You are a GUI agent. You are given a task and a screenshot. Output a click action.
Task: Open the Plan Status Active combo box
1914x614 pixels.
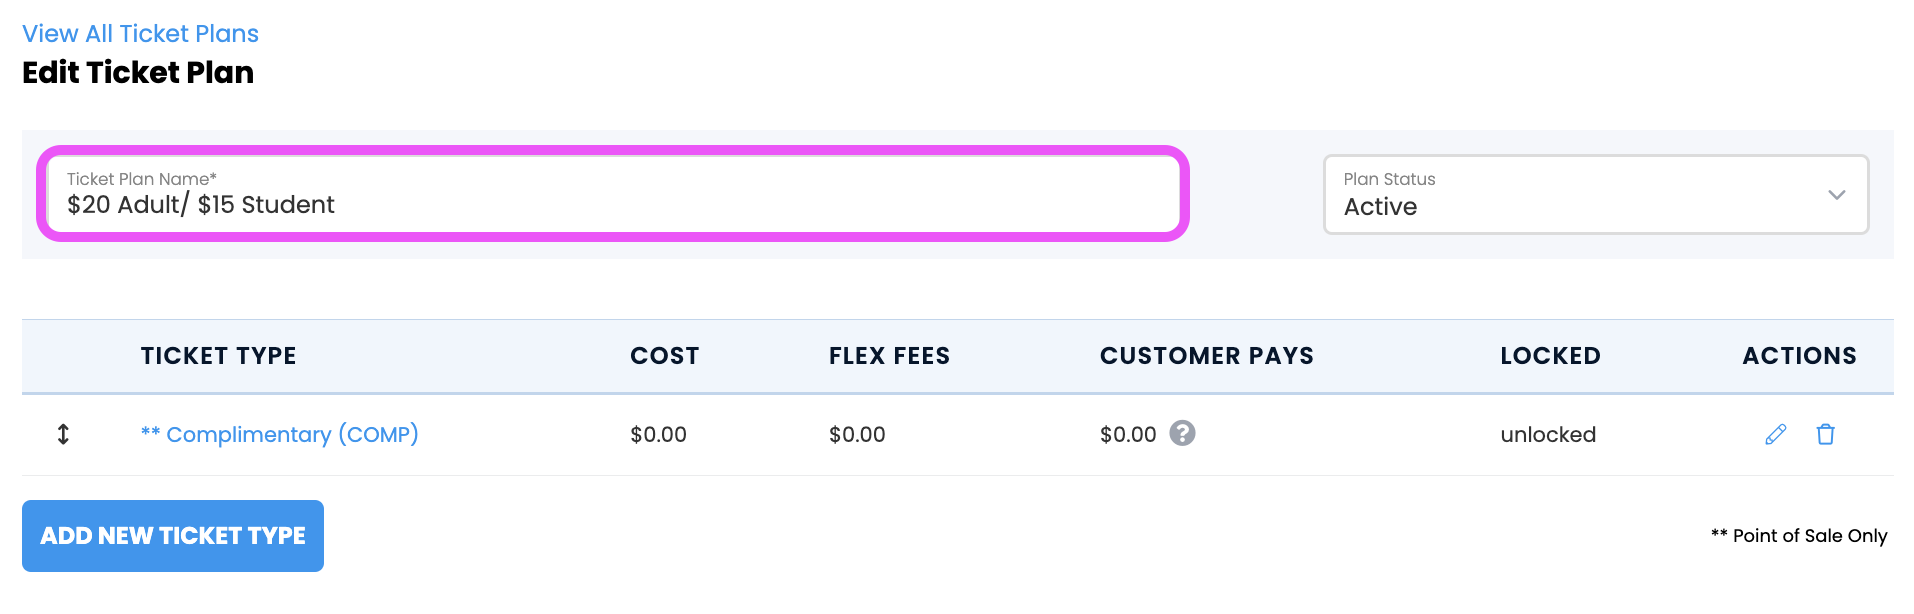pyautogui.click(x=1596, y=194)
